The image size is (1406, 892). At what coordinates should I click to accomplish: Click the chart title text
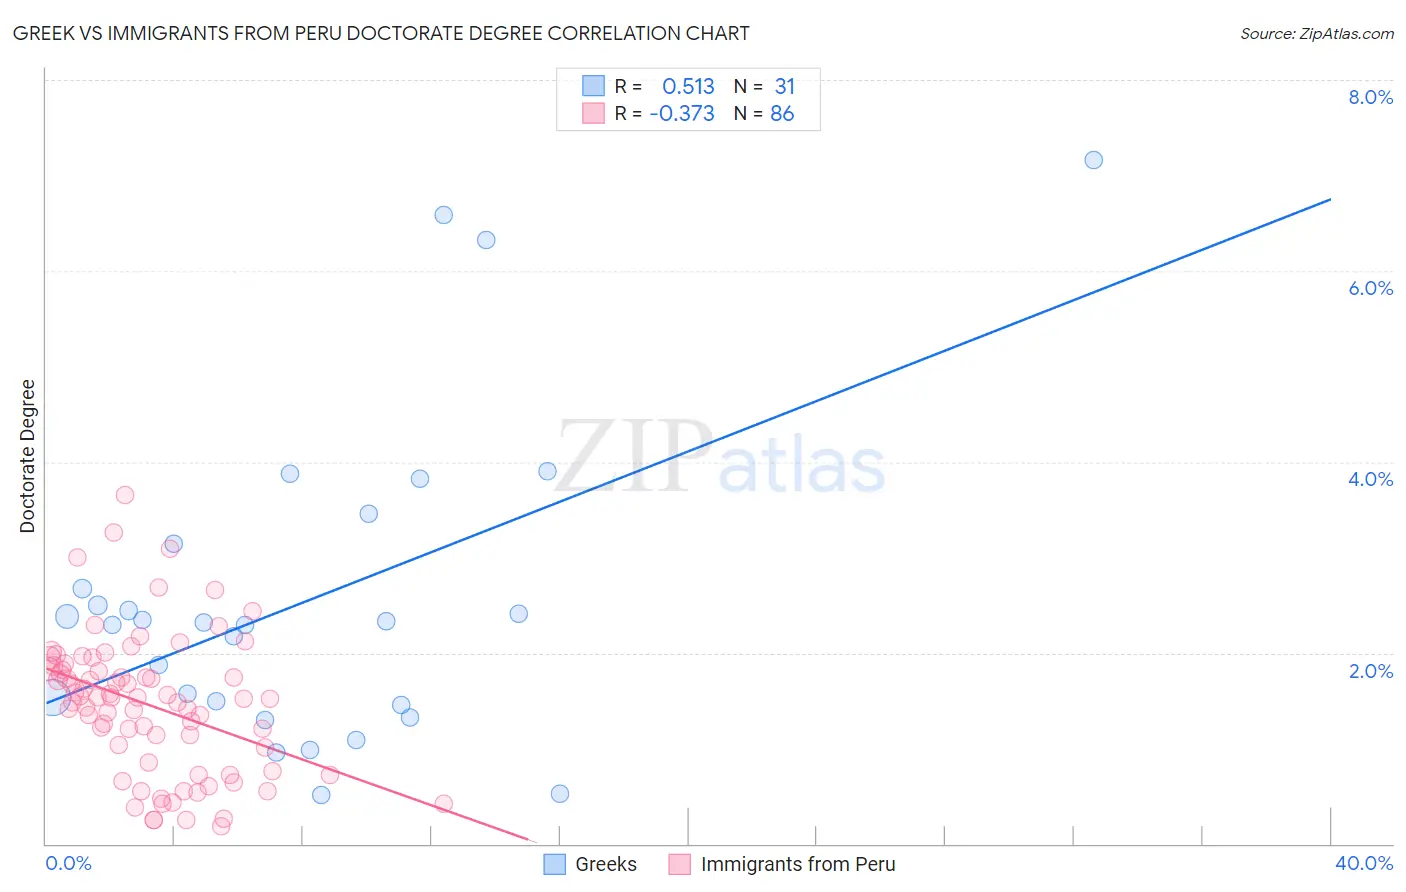[381, 33]
